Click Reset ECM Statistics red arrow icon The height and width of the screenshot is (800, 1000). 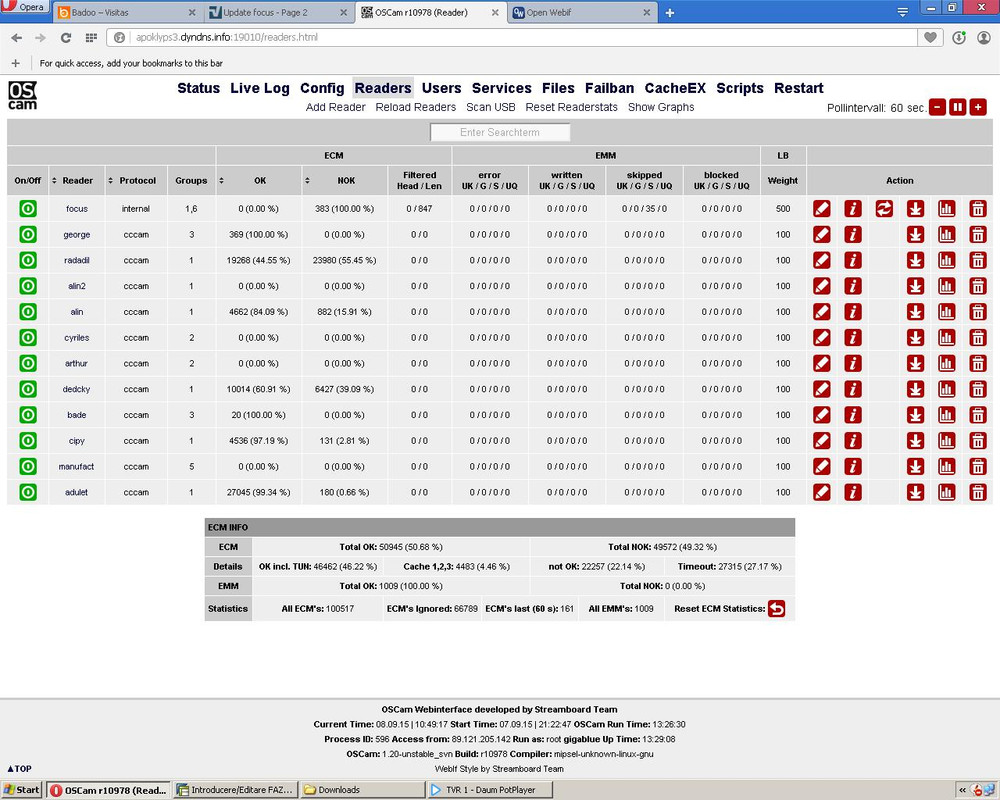click(776, 609)
